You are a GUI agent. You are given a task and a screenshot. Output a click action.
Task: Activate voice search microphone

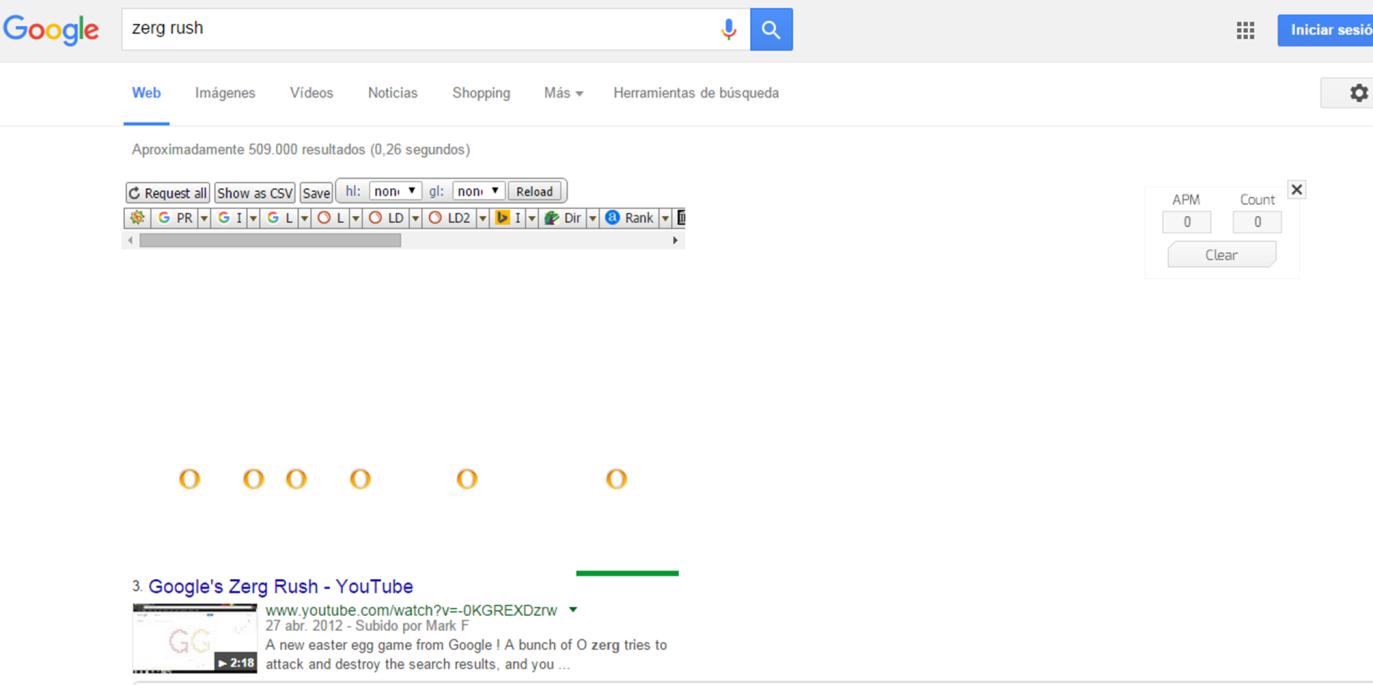tap(729, 30)
